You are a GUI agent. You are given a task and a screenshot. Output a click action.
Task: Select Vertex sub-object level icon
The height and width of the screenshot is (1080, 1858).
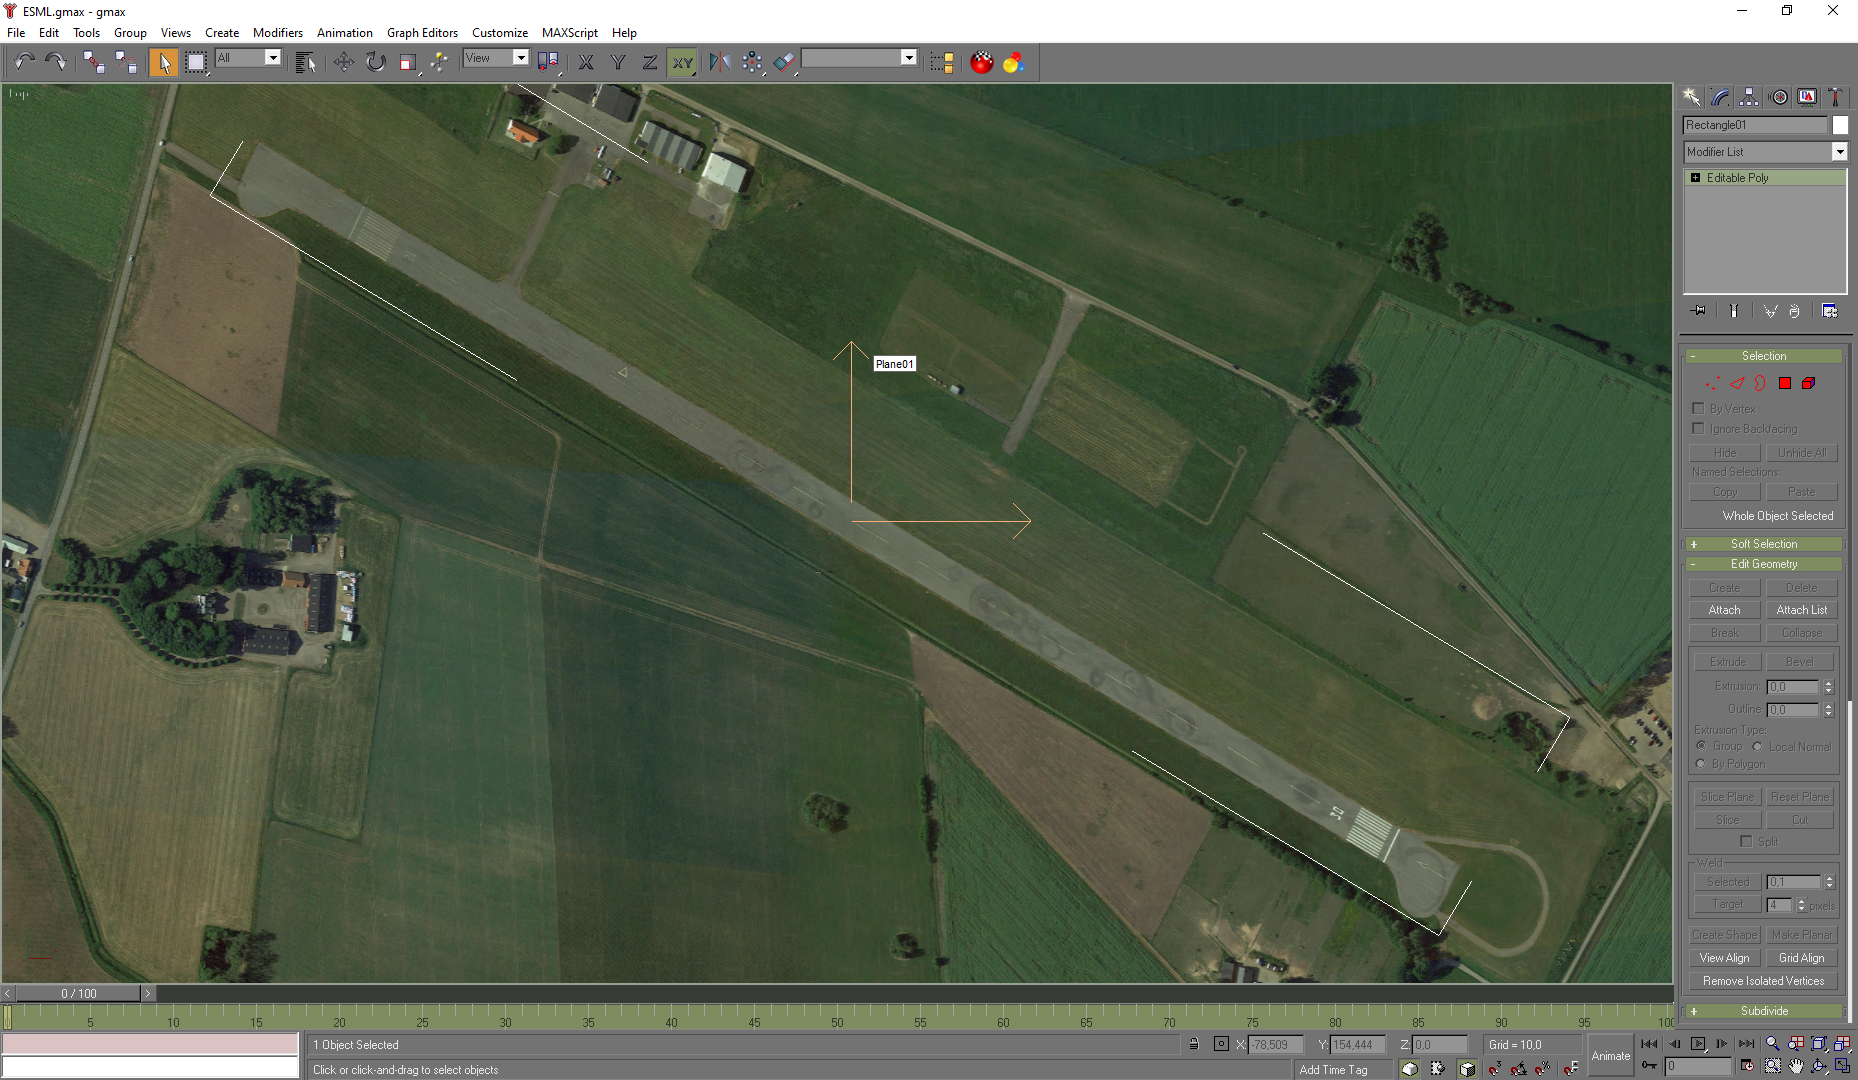[x=1713, y=383]
